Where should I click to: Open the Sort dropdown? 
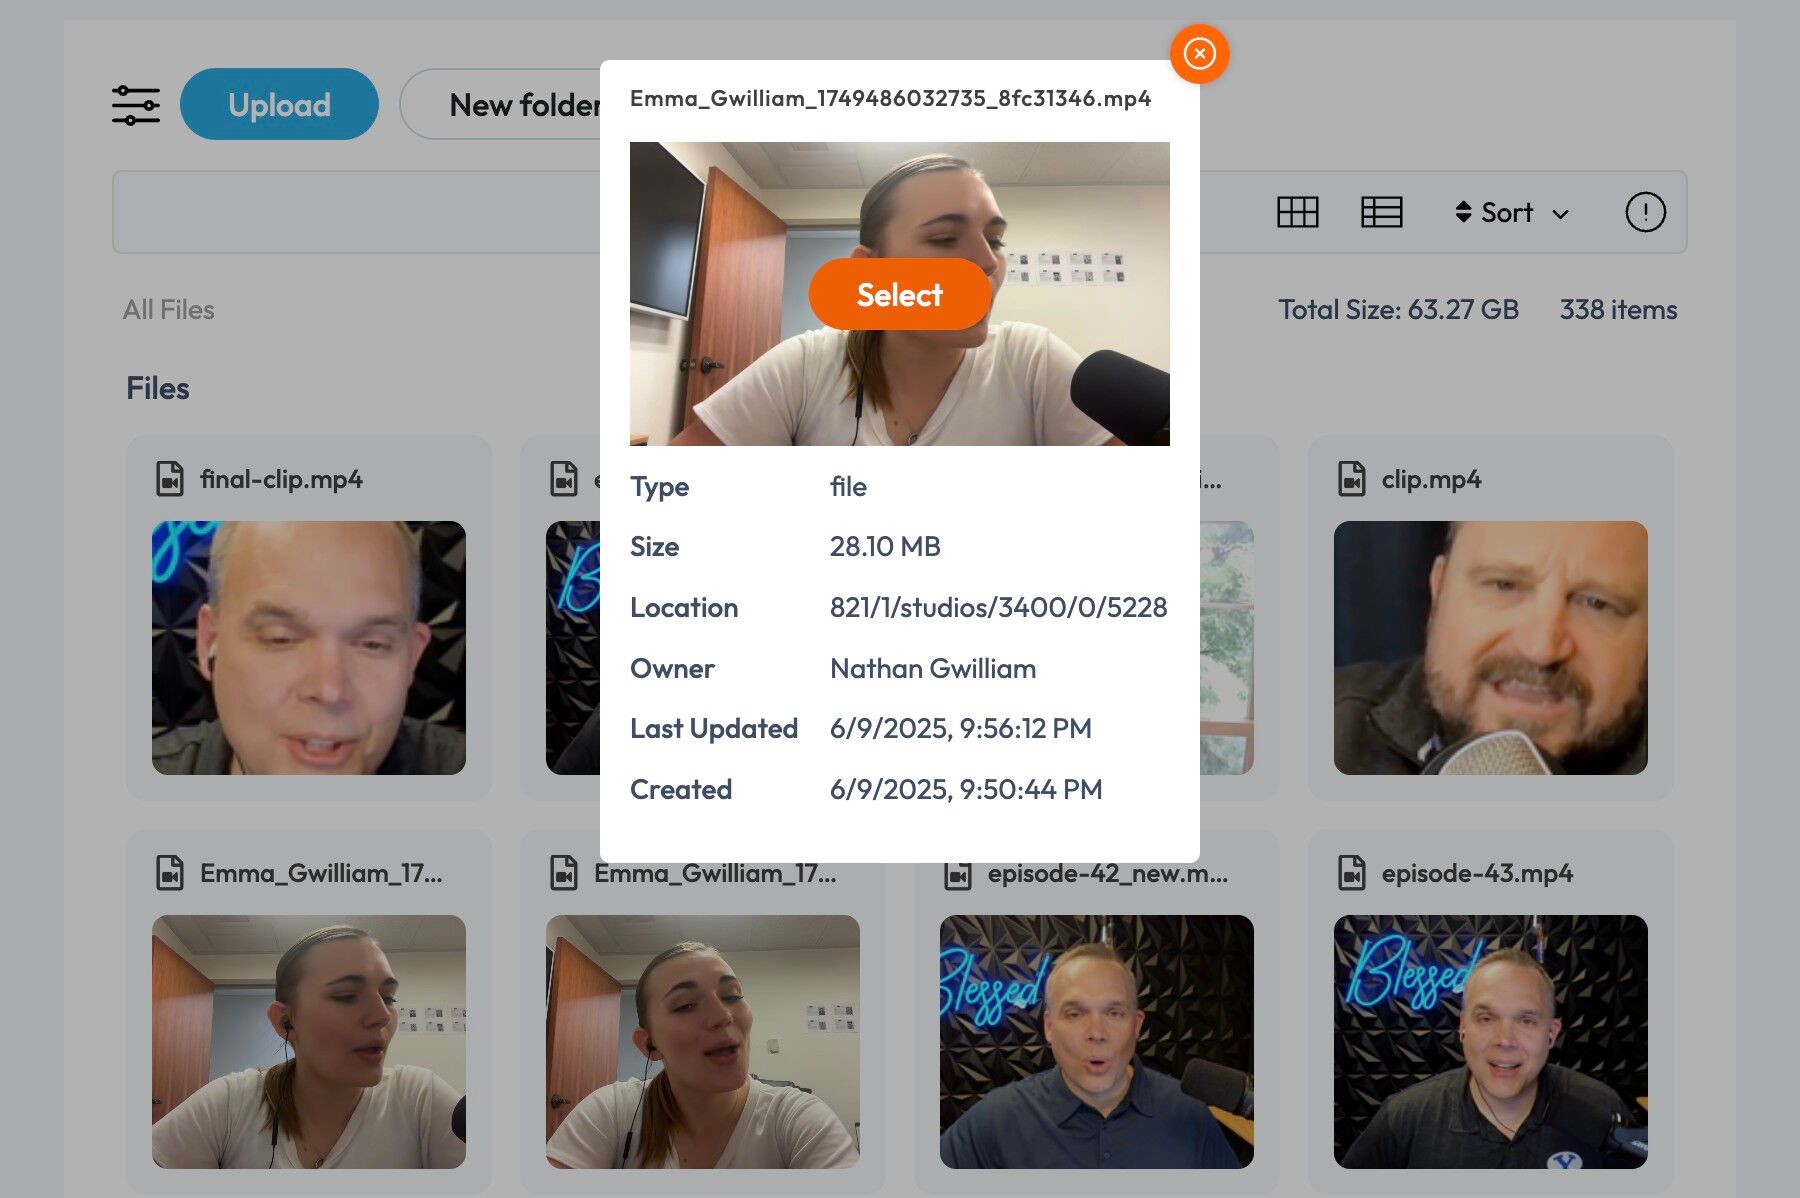tap(1511, 212)
